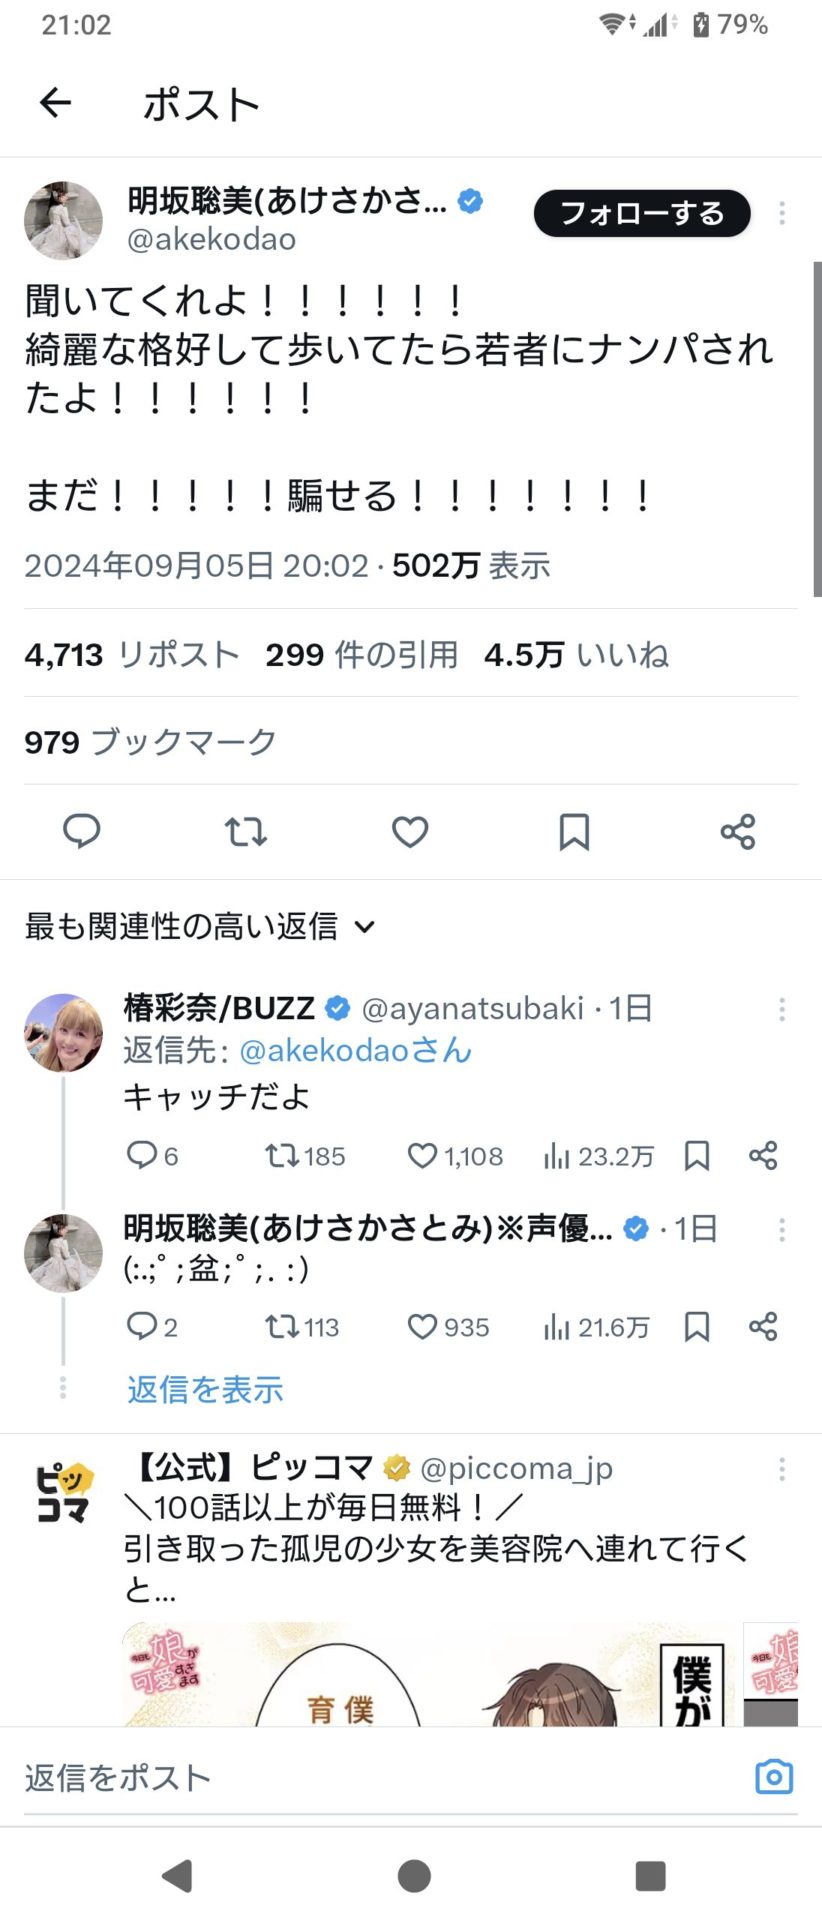Like the main post with heart icon

(x=409, y=831)
